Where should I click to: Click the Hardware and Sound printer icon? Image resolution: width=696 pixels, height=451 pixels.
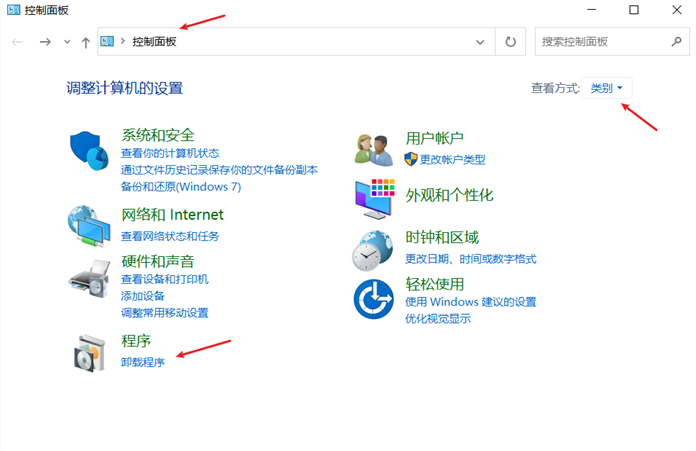click(88, 277)
